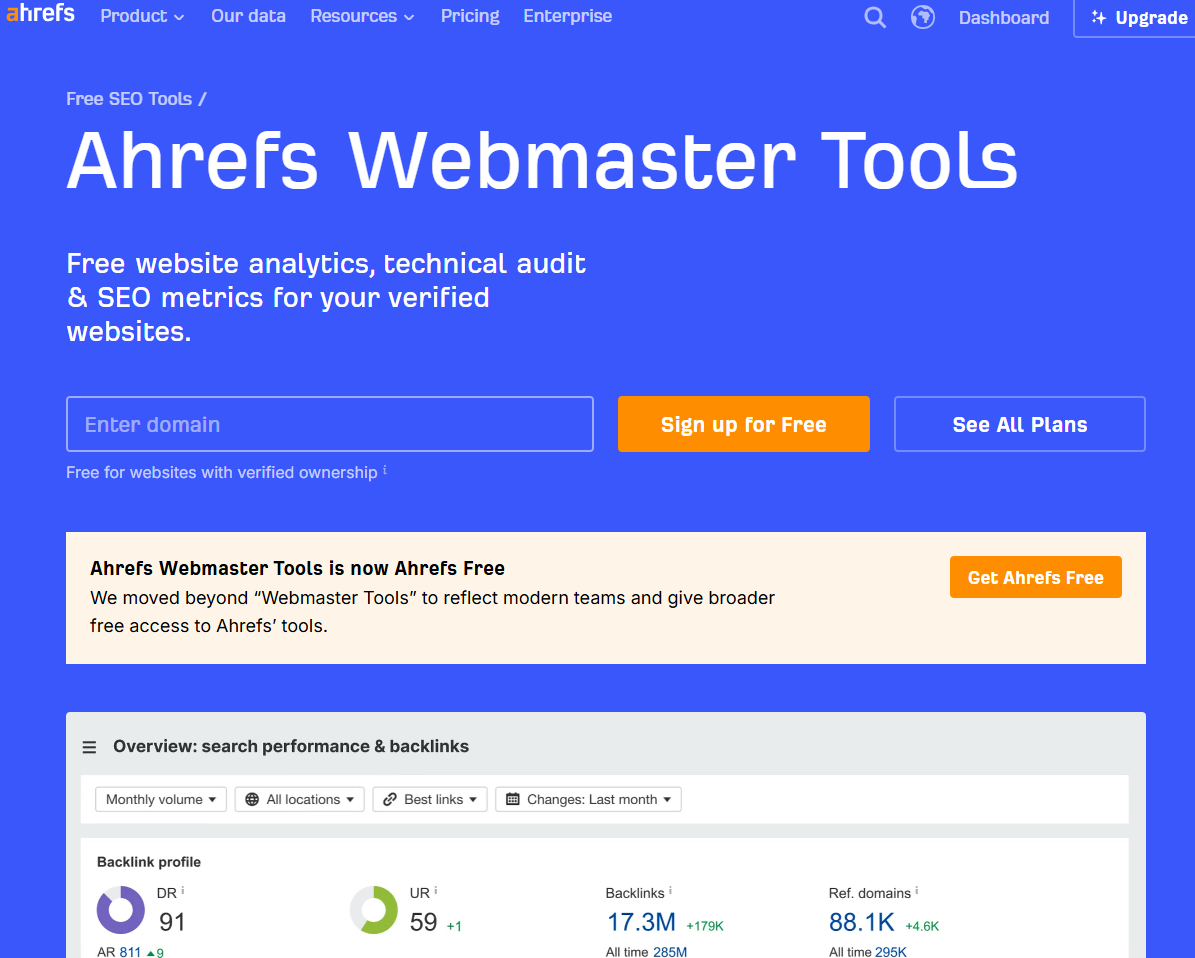1195x958 pixels.
Task: Click the UR value 59
Action: (x=424, y=922)
